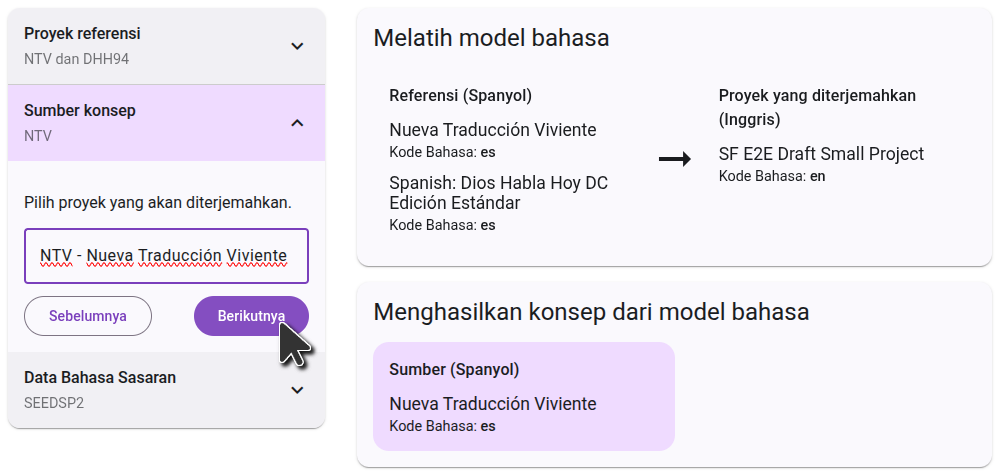Collapse Sumber konsep using its chevron

297,123
